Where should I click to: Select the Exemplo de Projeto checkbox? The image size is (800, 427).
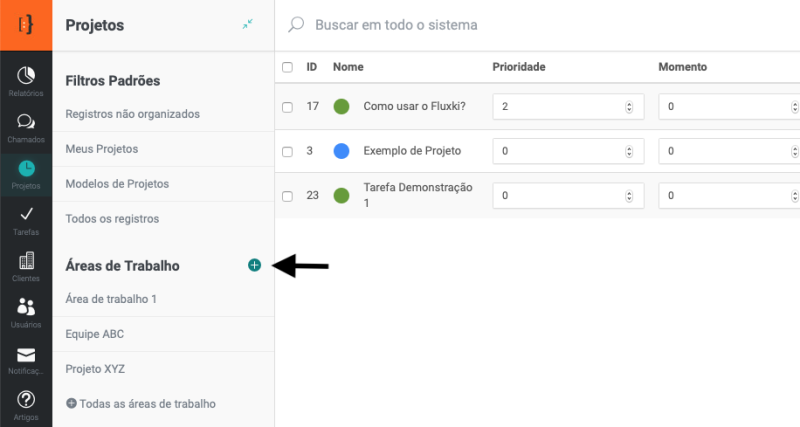pyautogui.click(x=287, y=152)
